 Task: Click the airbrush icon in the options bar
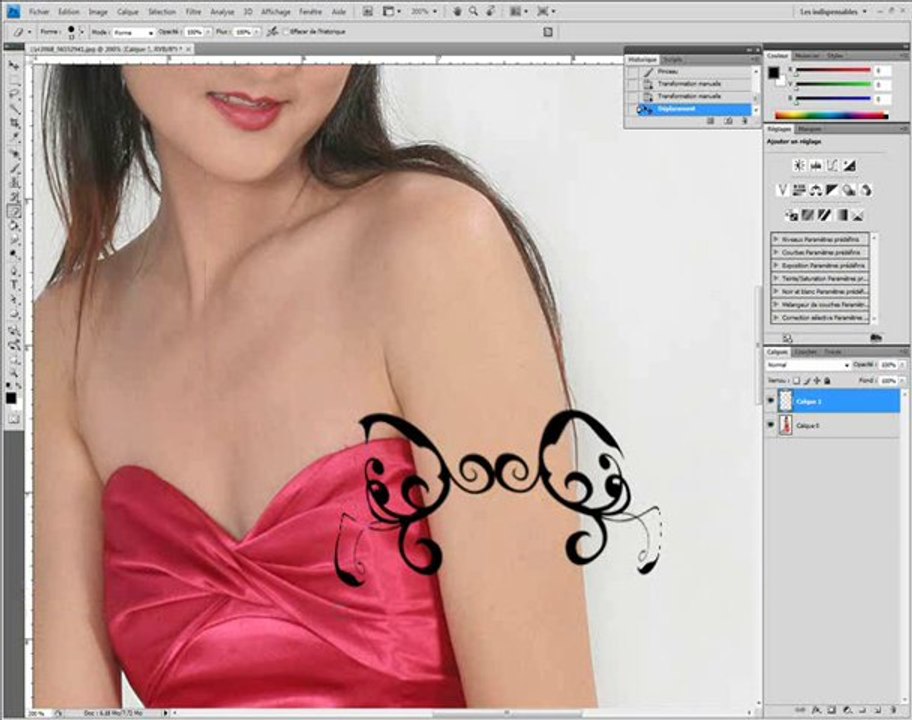[x=272, y=32]
